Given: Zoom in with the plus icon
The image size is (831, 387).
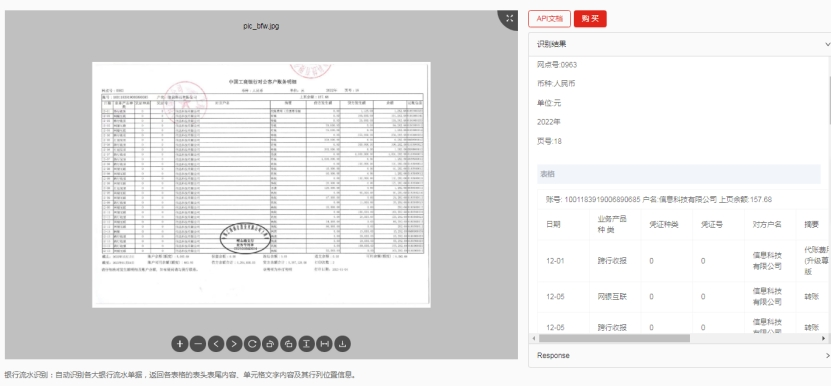Looking at the screenshot, I should 180,344.
